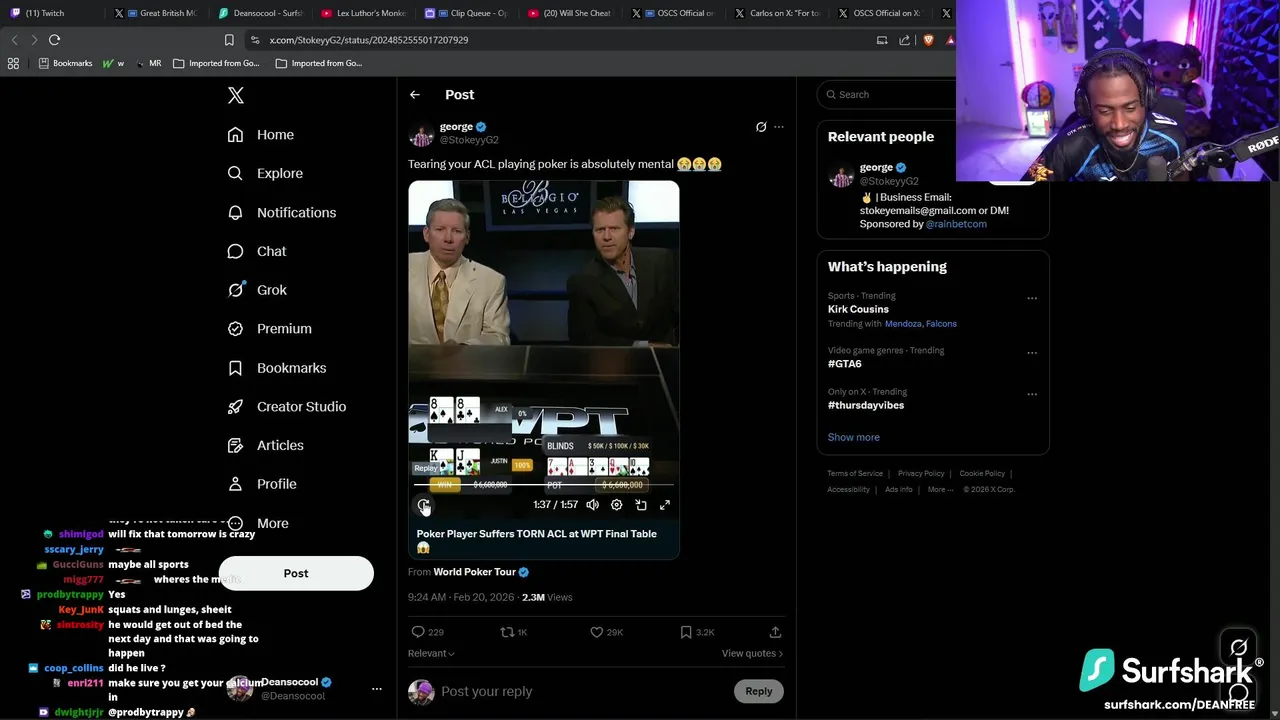Click george's avatar on the post
Viewport: 1280px width, 720px height.
pos(421,134)
